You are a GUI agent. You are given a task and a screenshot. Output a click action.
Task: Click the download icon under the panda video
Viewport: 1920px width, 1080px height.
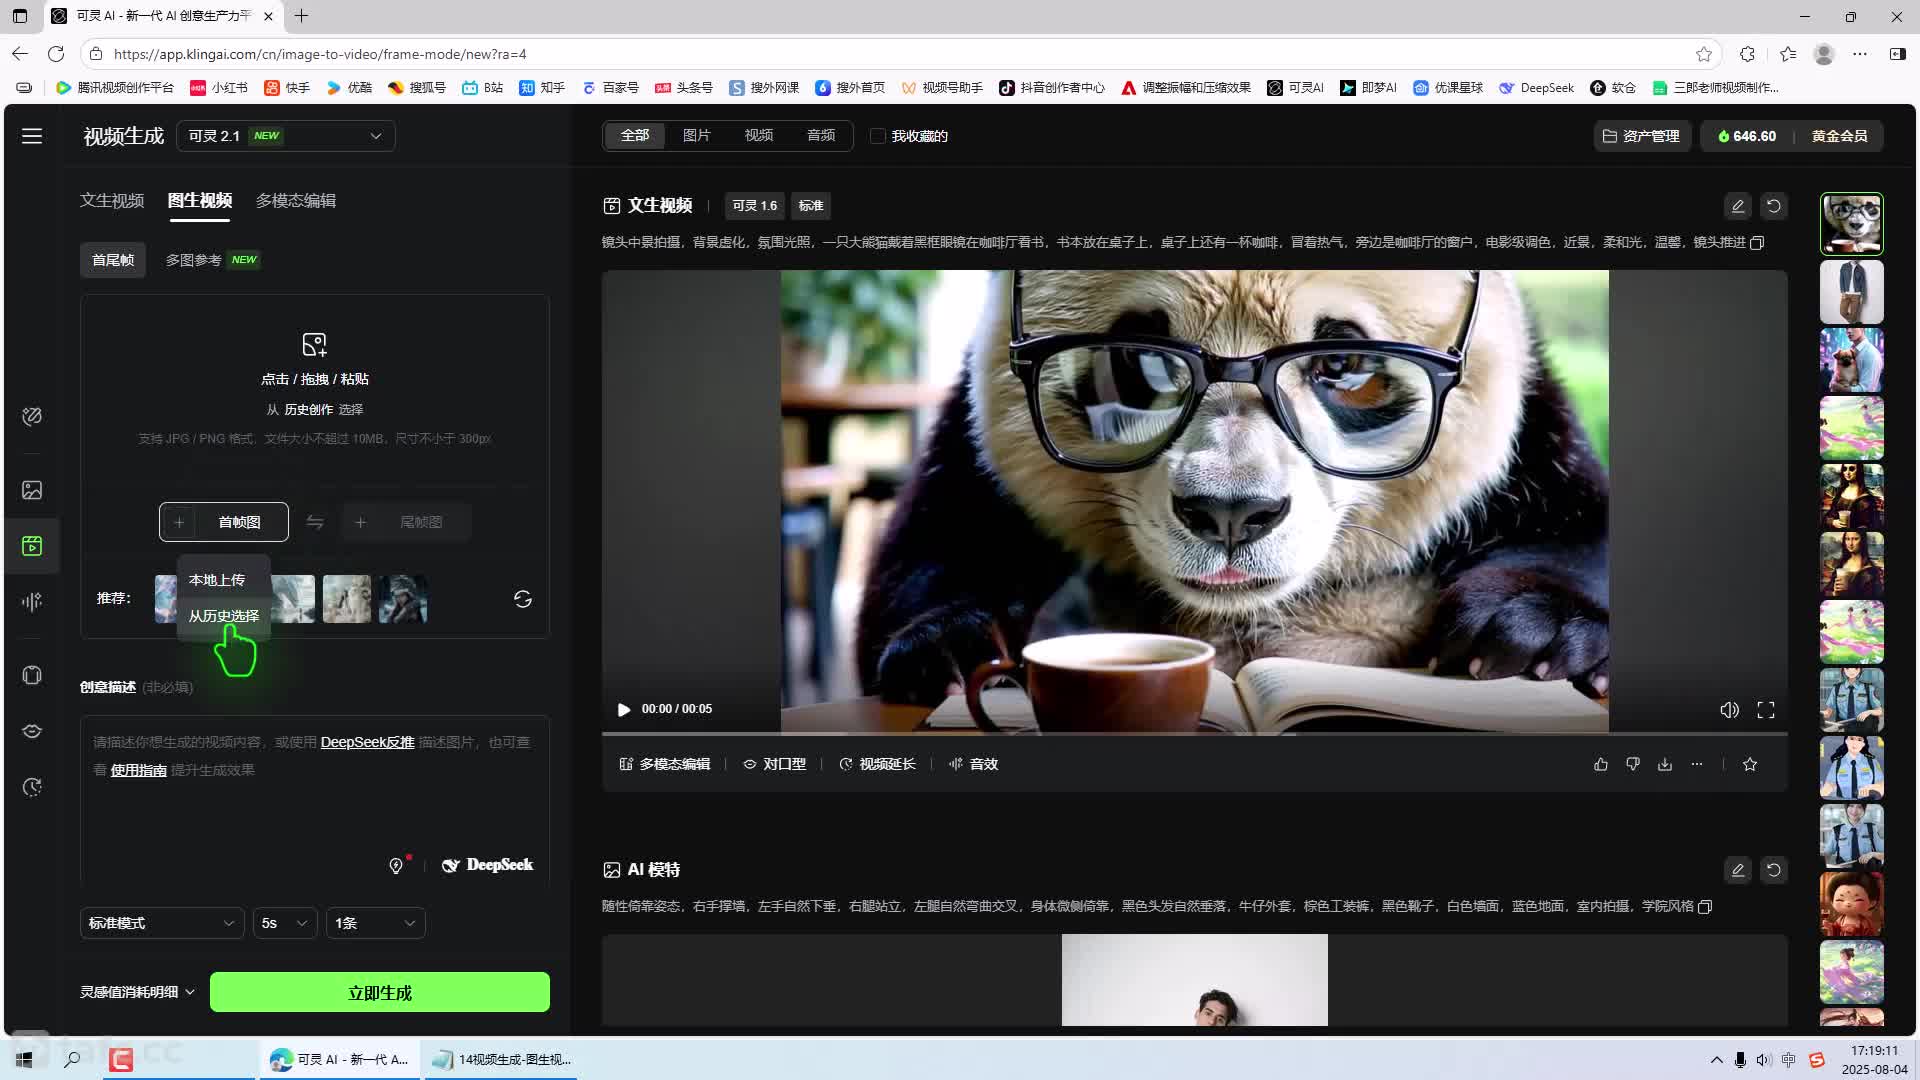(1665, 764)
